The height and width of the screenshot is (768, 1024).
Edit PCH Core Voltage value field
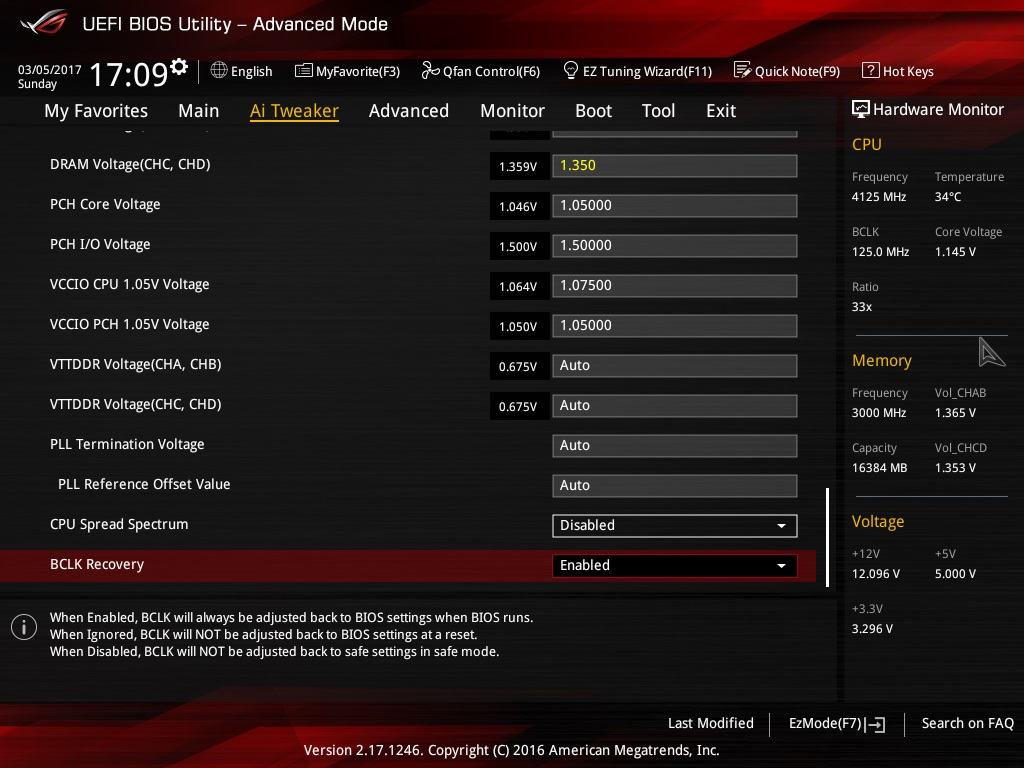675,206
